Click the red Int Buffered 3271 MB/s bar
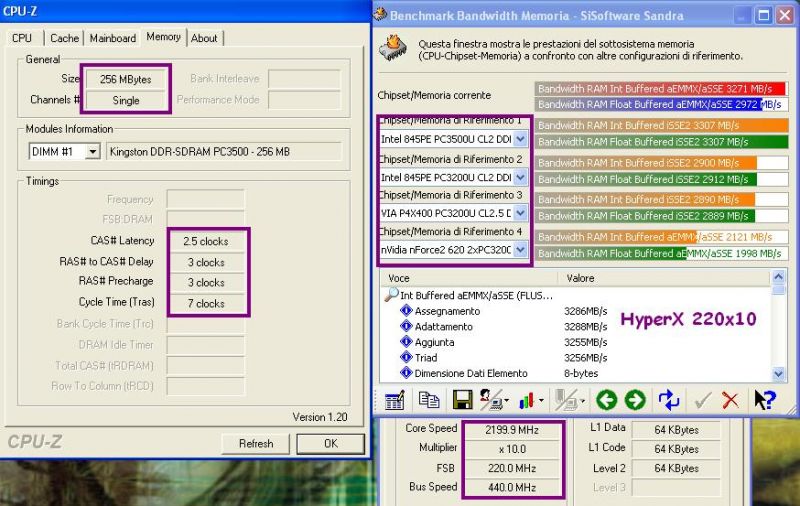This screenshot has width=800, height=506. click(660, 89)
